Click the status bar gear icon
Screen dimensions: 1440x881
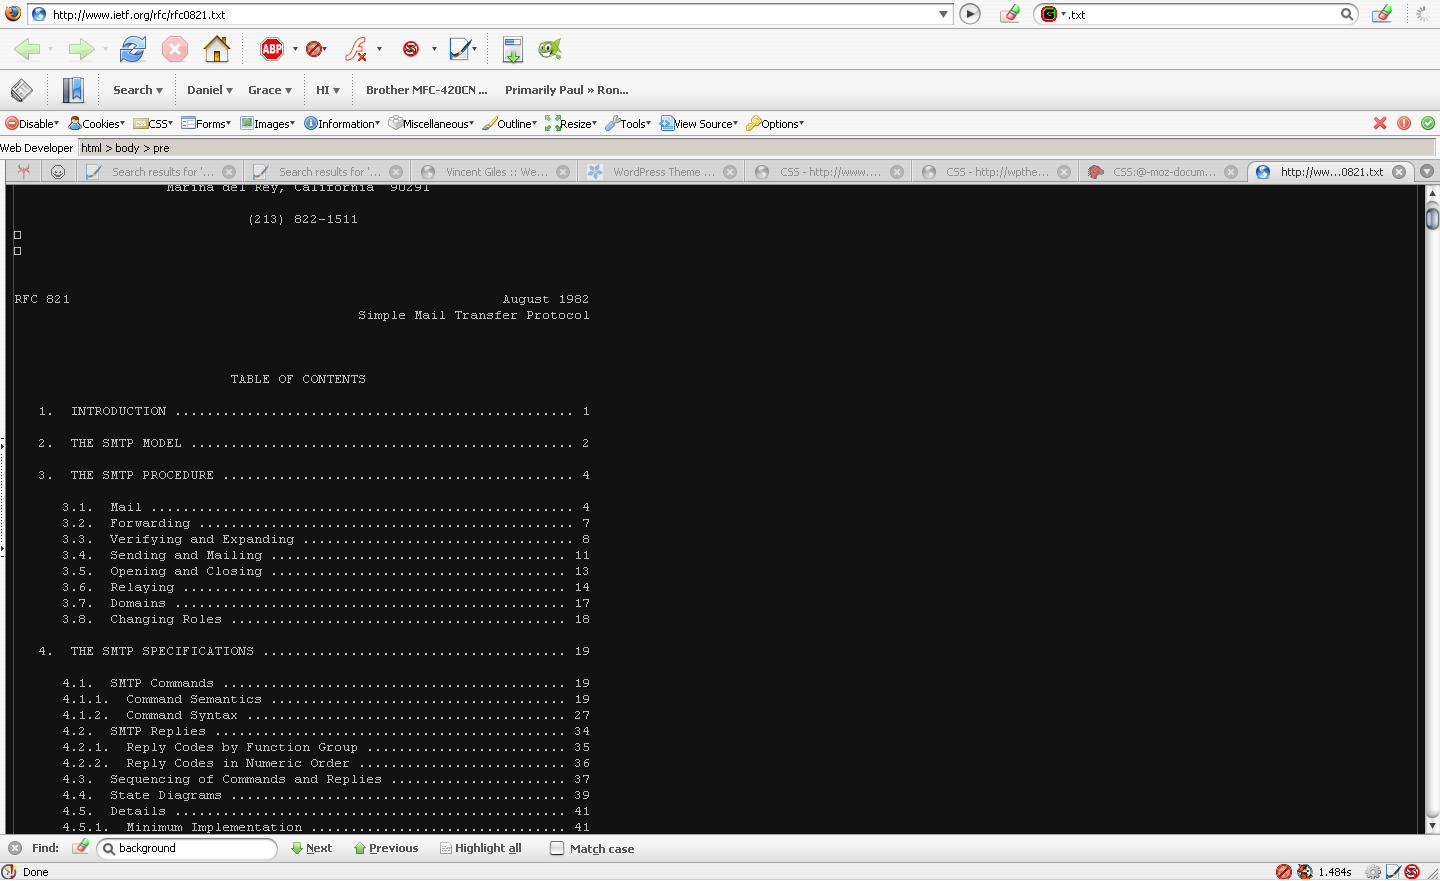tap(1374, 872)
